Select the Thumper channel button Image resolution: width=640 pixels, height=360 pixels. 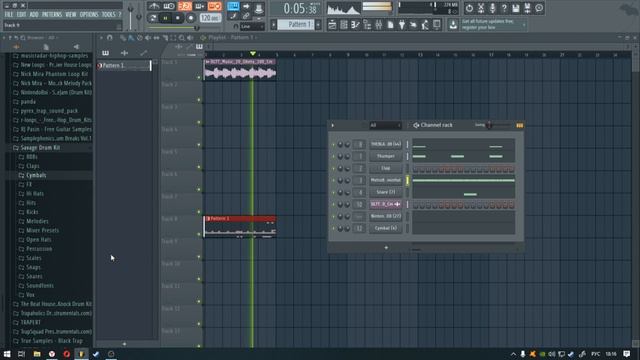(x=386, y=156)
